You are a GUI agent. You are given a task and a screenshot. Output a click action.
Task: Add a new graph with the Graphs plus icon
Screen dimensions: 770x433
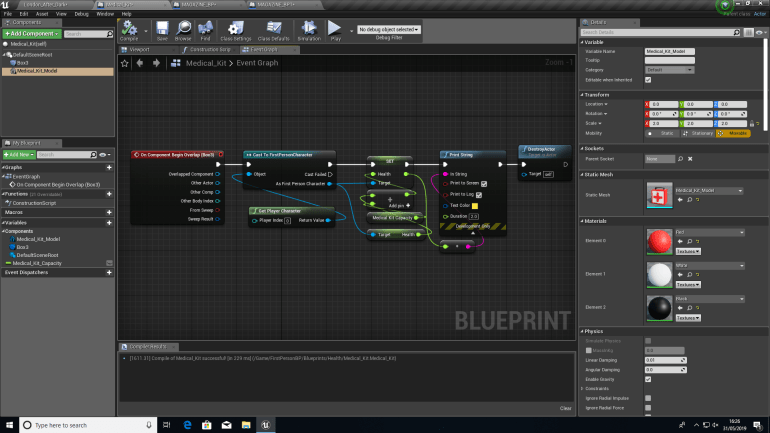click(109, 167)
